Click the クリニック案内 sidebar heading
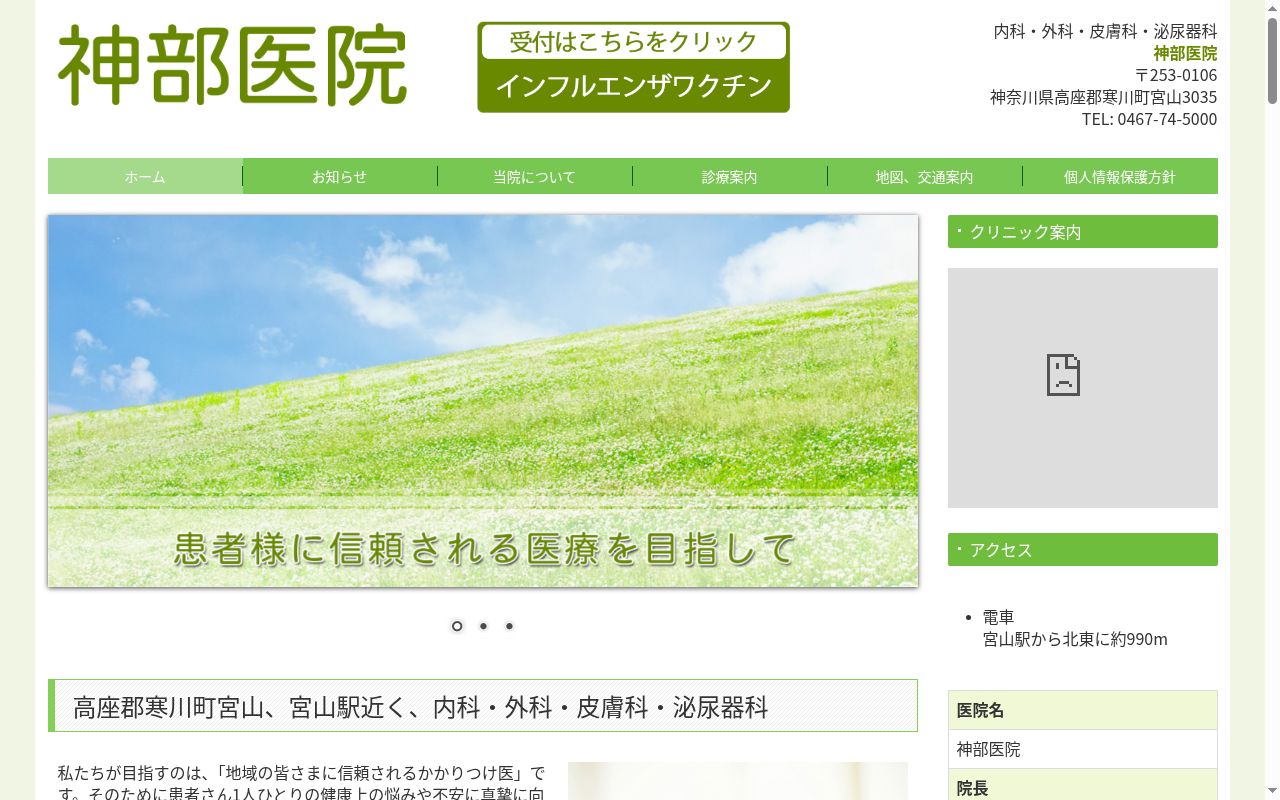1280x800 pixels. 1083,232
